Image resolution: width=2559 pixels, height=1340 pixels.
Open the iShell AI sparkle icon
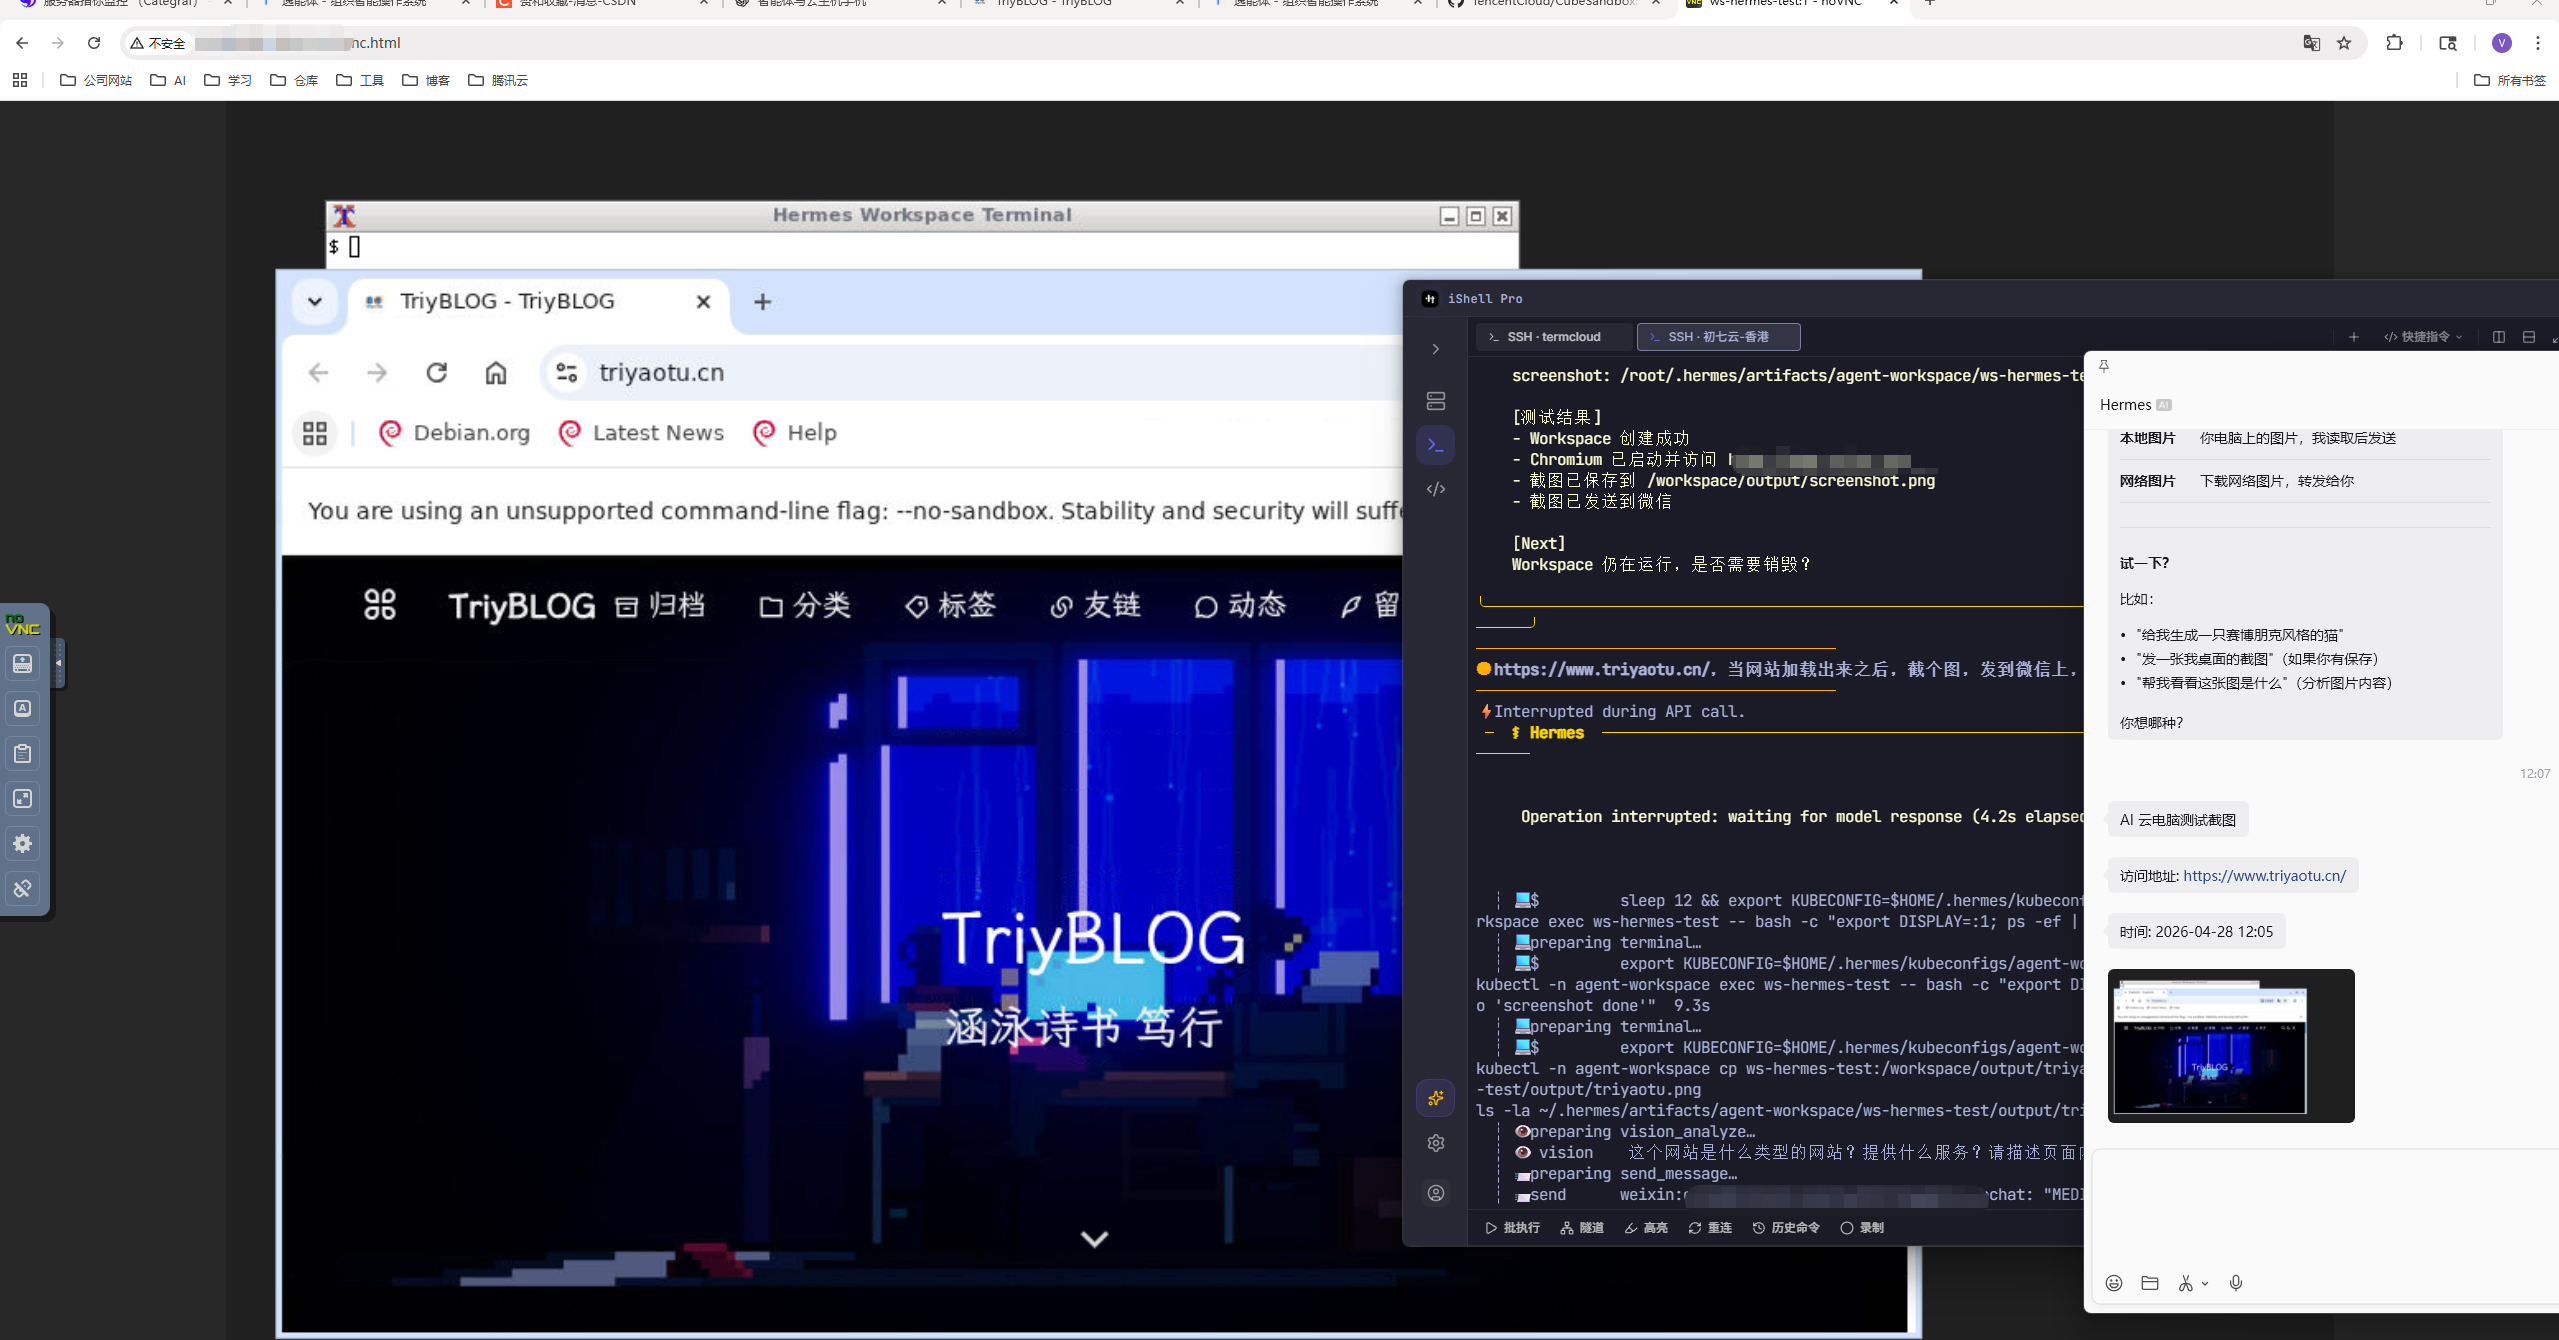click(1436, 1098)
